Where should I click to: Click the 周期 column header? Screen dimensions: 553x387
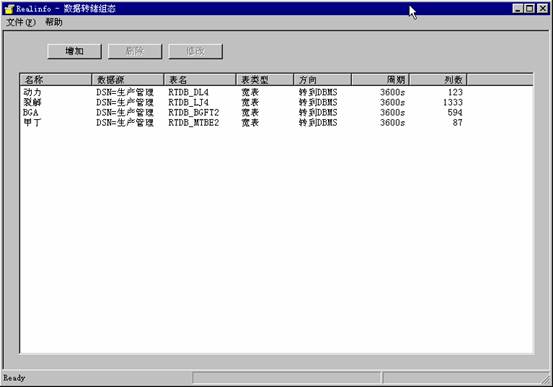coord(380,80)
